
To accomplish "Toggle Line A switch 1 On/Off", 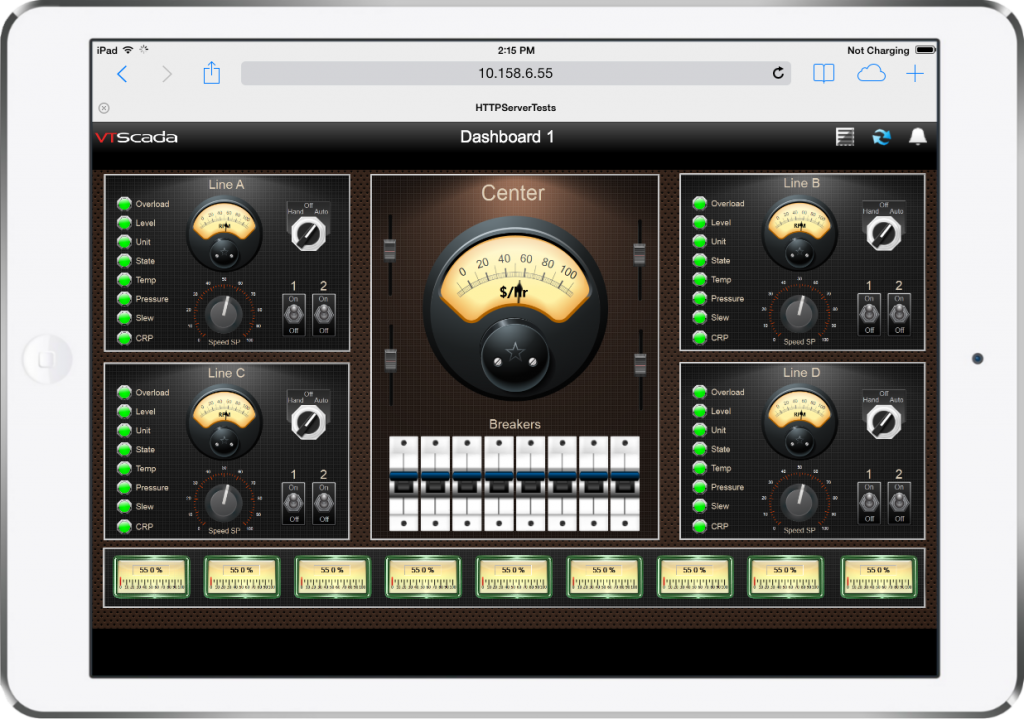I will [294, 314].
